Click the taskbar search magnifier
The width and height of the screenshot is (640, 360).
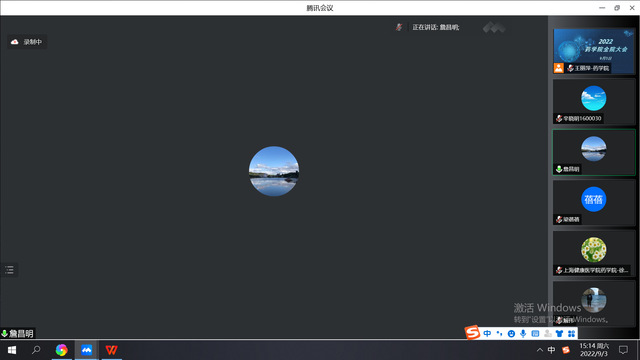pyautogui.click(x=36, y=350)
